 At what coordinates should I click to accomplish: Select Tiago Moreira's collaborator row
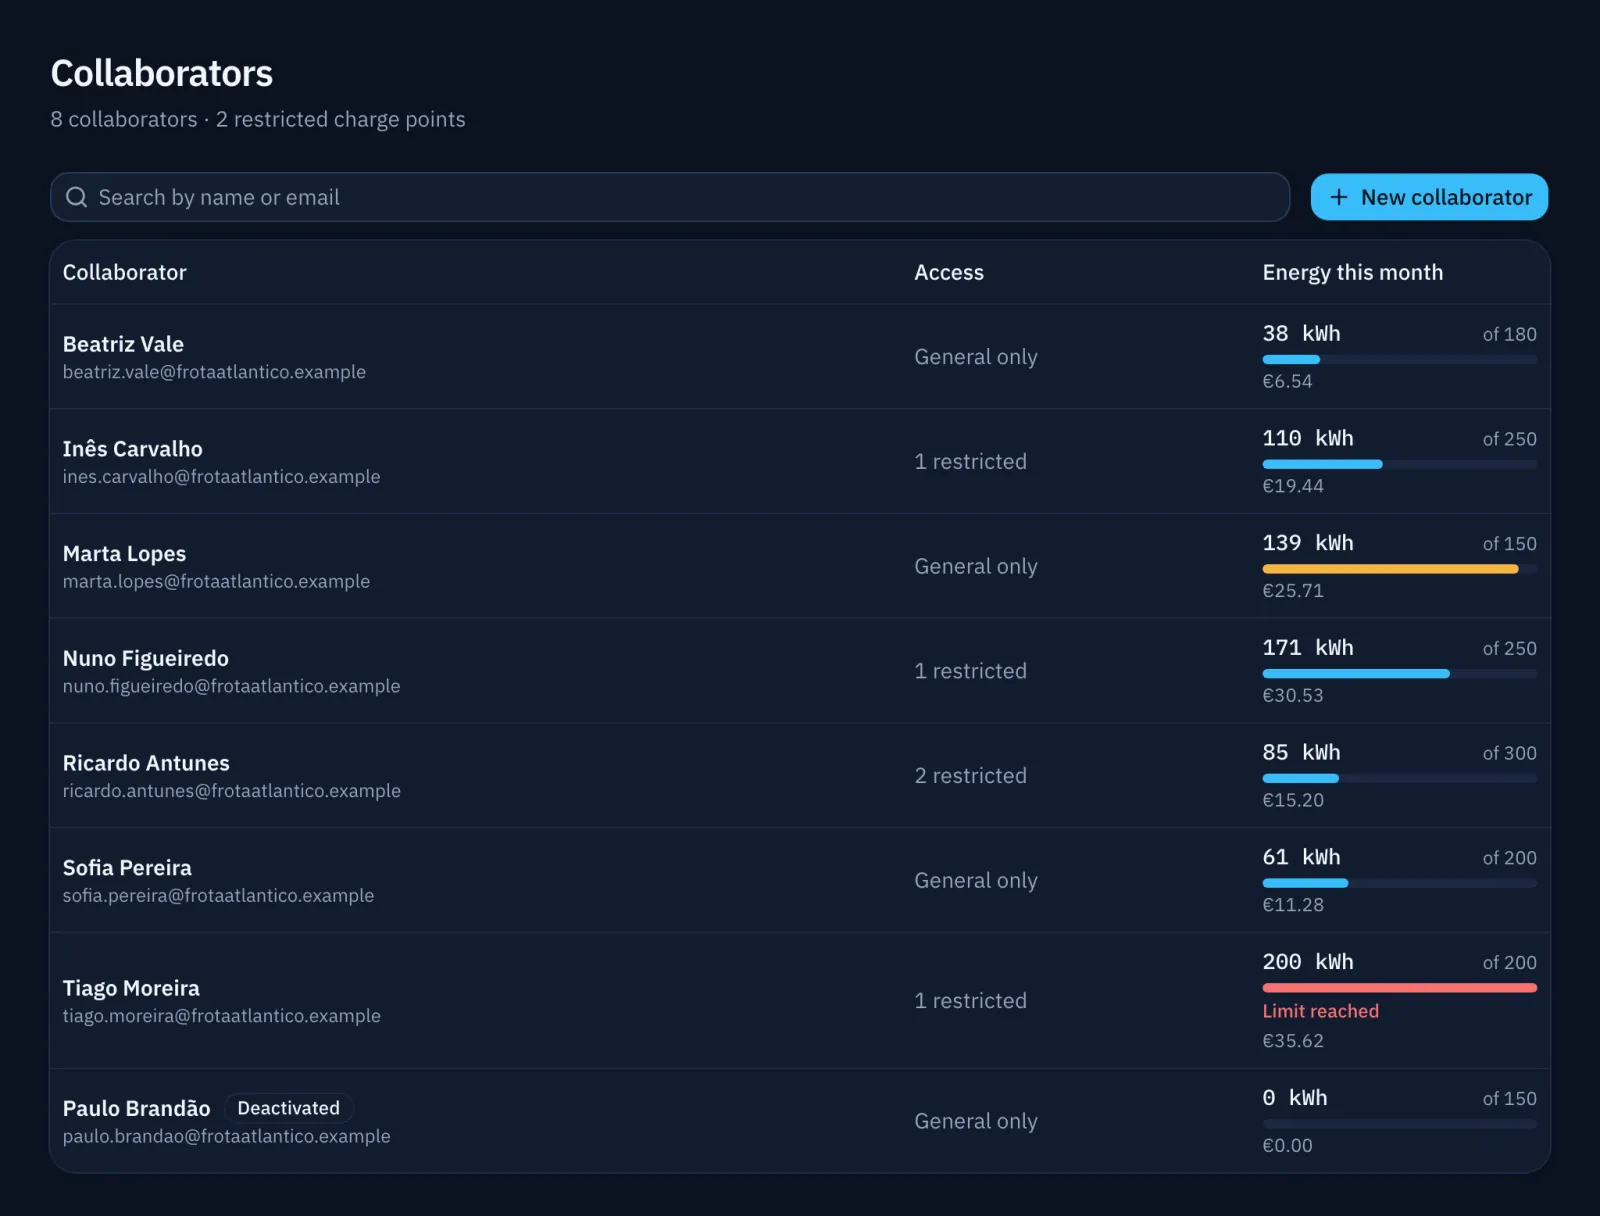pyautogui.click(x=800, y=1001)
